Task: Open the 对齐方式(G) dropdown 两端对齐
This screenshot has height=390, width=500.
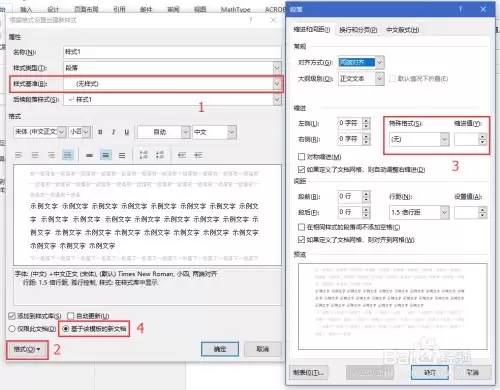Action: pos(380,62)
